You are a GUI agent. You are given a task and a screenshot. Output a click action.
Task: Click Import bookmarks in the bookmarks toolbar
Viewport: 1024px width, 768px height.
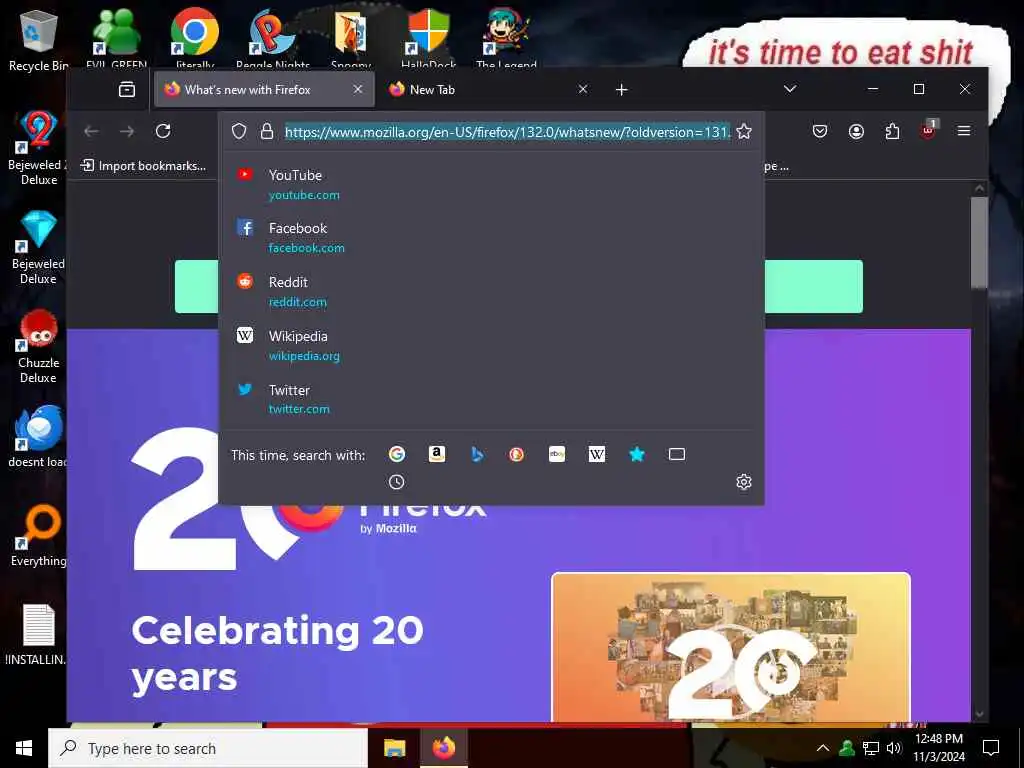143,166
